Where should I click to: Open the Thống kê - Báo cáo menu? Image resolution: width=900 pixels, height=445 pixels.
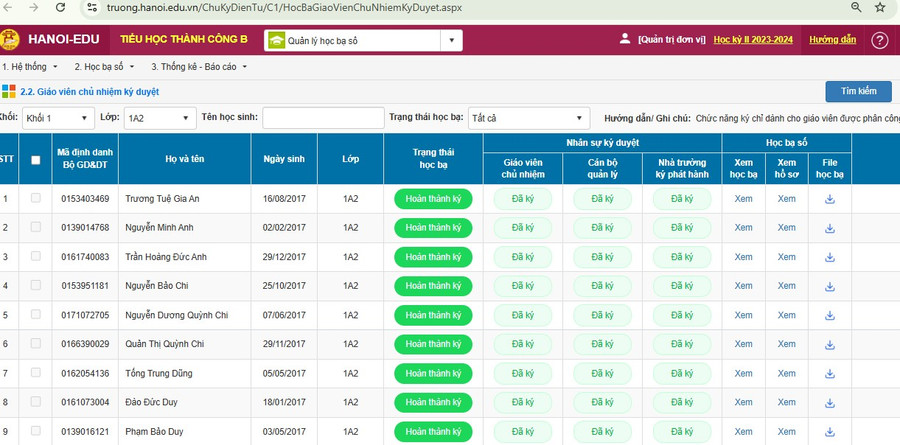tap(198, 67)
